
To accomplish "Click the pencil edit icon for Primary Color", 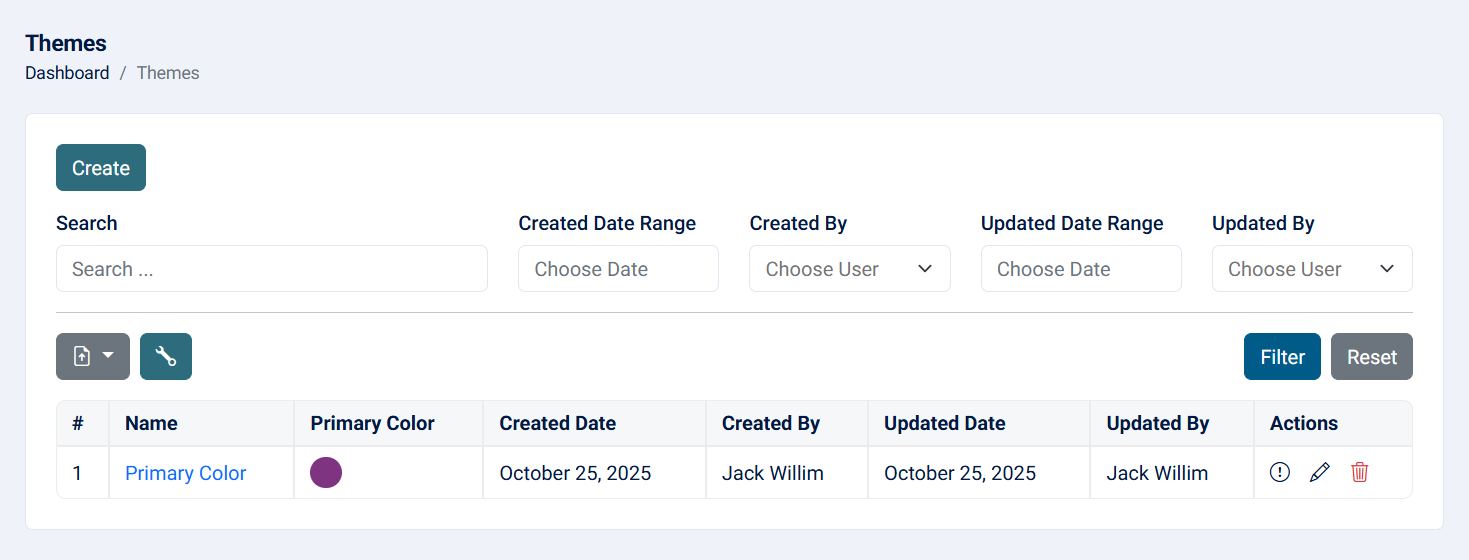I will click(x=1320, y=472).
